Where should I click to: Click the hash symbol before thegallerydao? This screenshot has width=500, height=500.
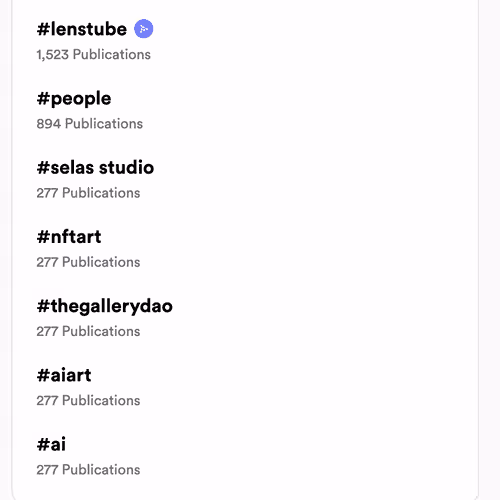click(x=43, y=306)
